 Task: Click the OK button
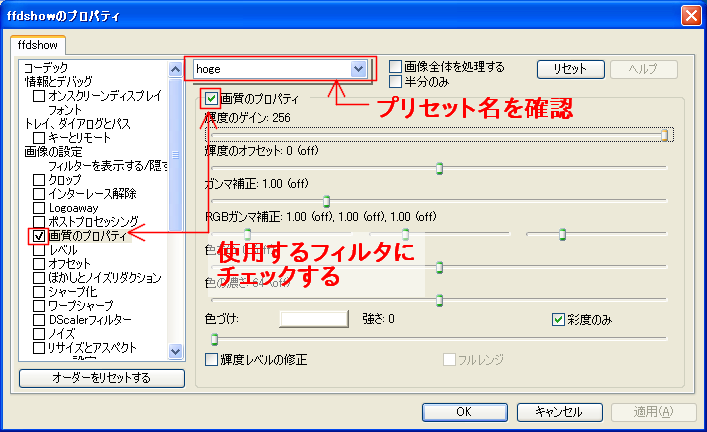click(x=464, y=412)
